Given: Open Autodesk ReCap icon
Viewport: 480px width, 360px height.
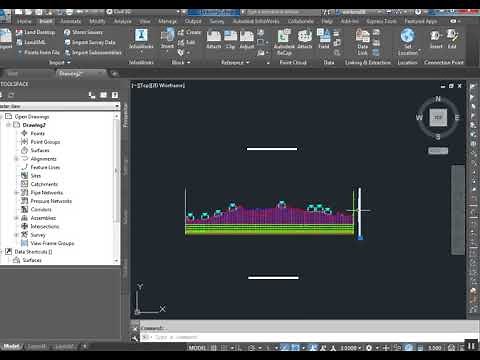Looking at the screenshot, I should click(x=284, y=36).
